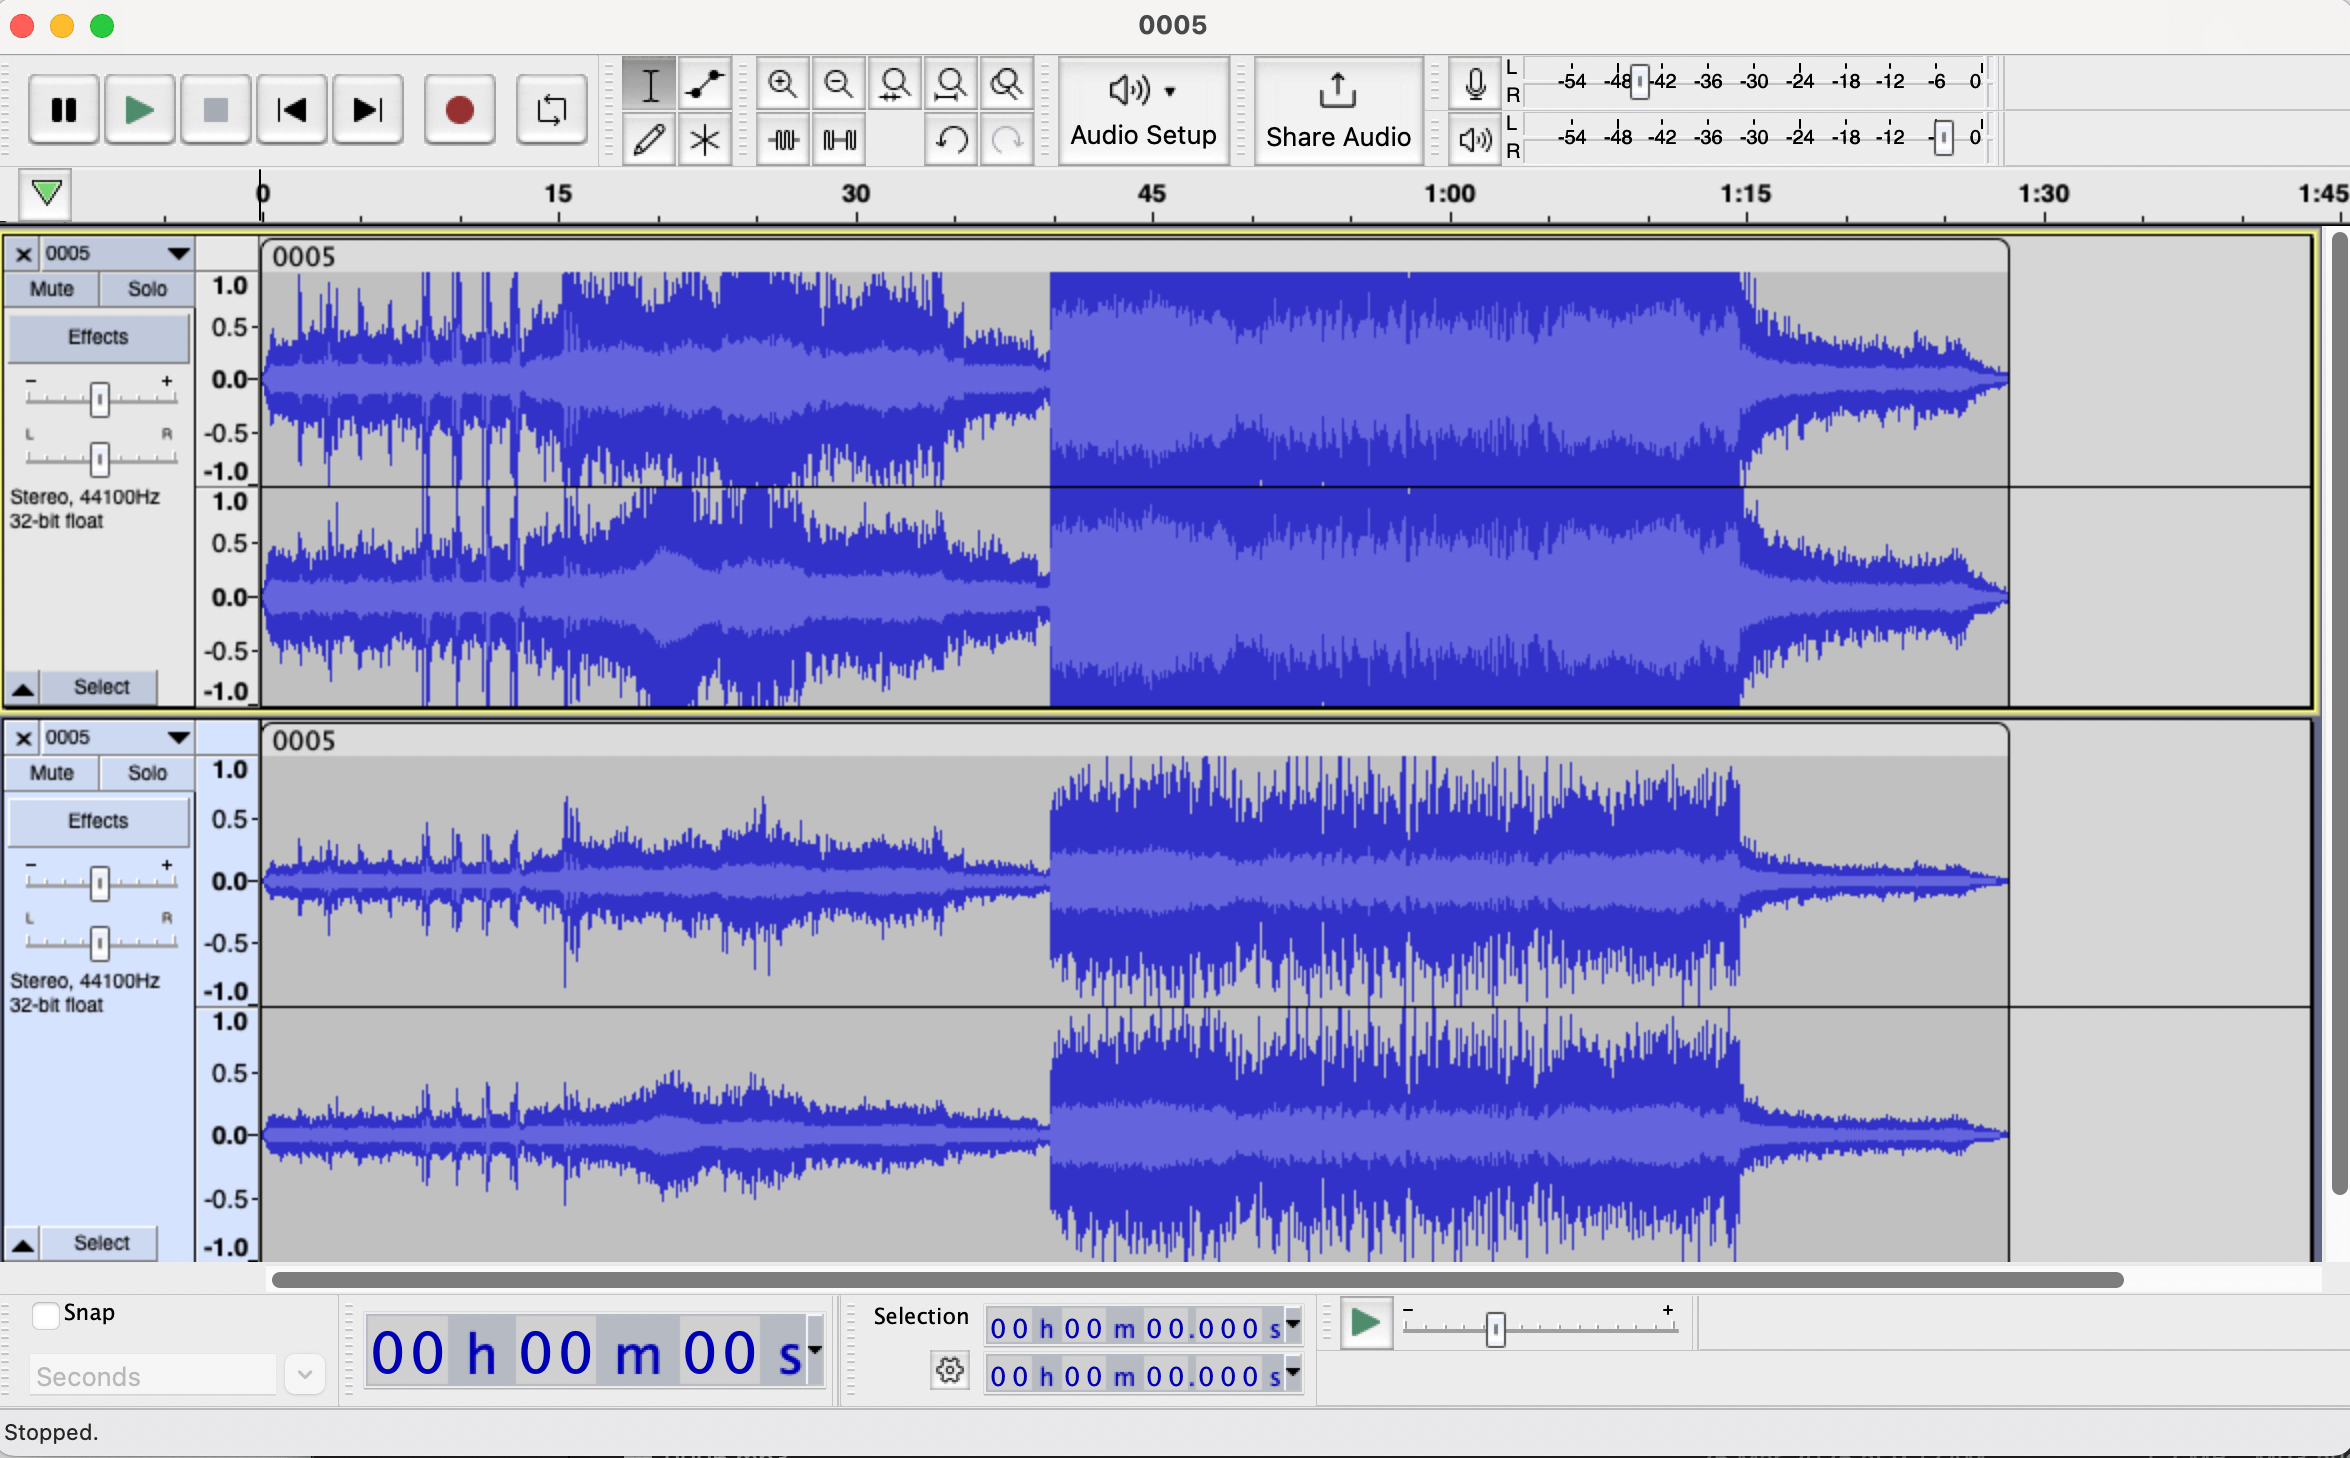Click the Share Audio button
Viewport: 2350px width, 1458px height.
pyautogui.click(x=1337, y=110)
